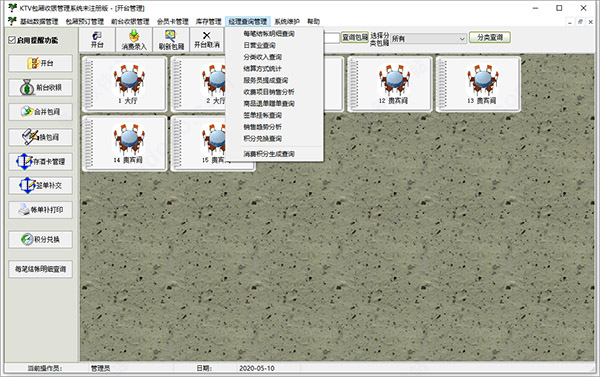This screenshot has height=377, width=600.
Task: Select the 合并包间 merge rooms icon
Action: (x=27, y=112)
